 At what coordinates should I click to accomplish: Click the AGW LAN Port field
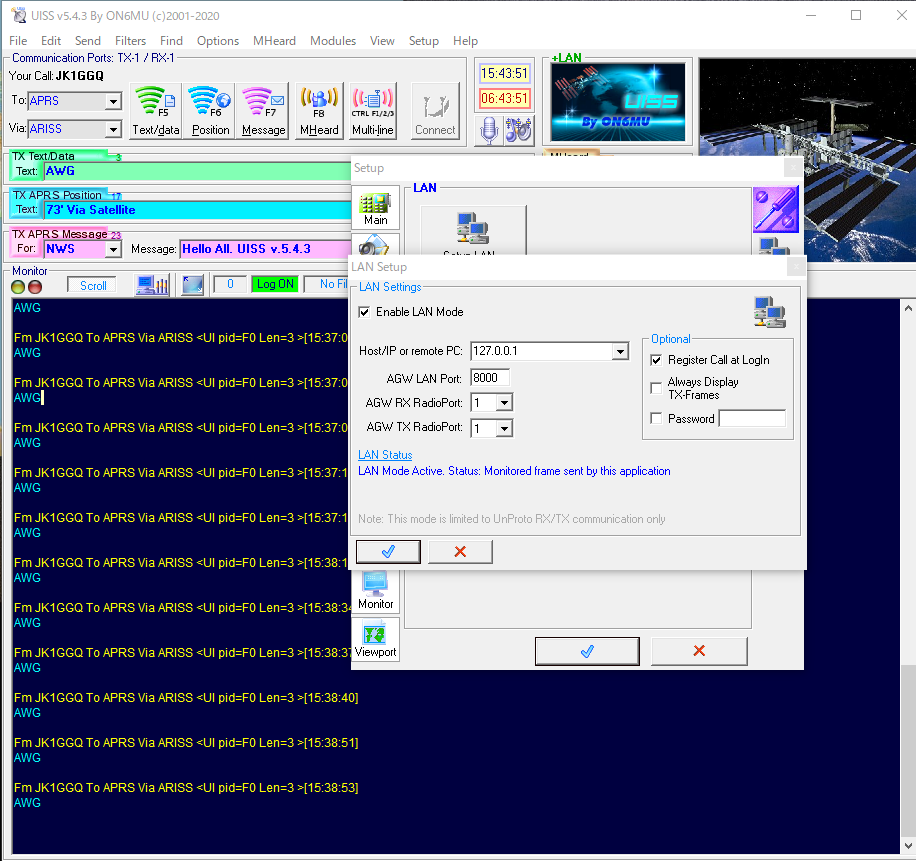[x=490, y=377]
